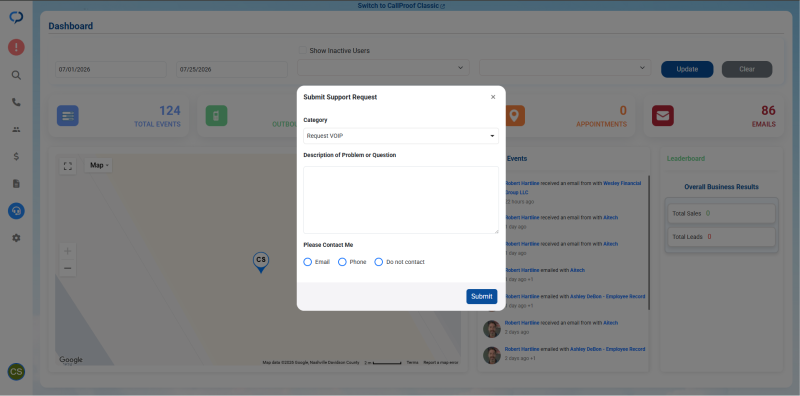Viewport: 800px width, 396px height.
Task: Click the Overall Business Results heading
Action: tap(721, 187)
